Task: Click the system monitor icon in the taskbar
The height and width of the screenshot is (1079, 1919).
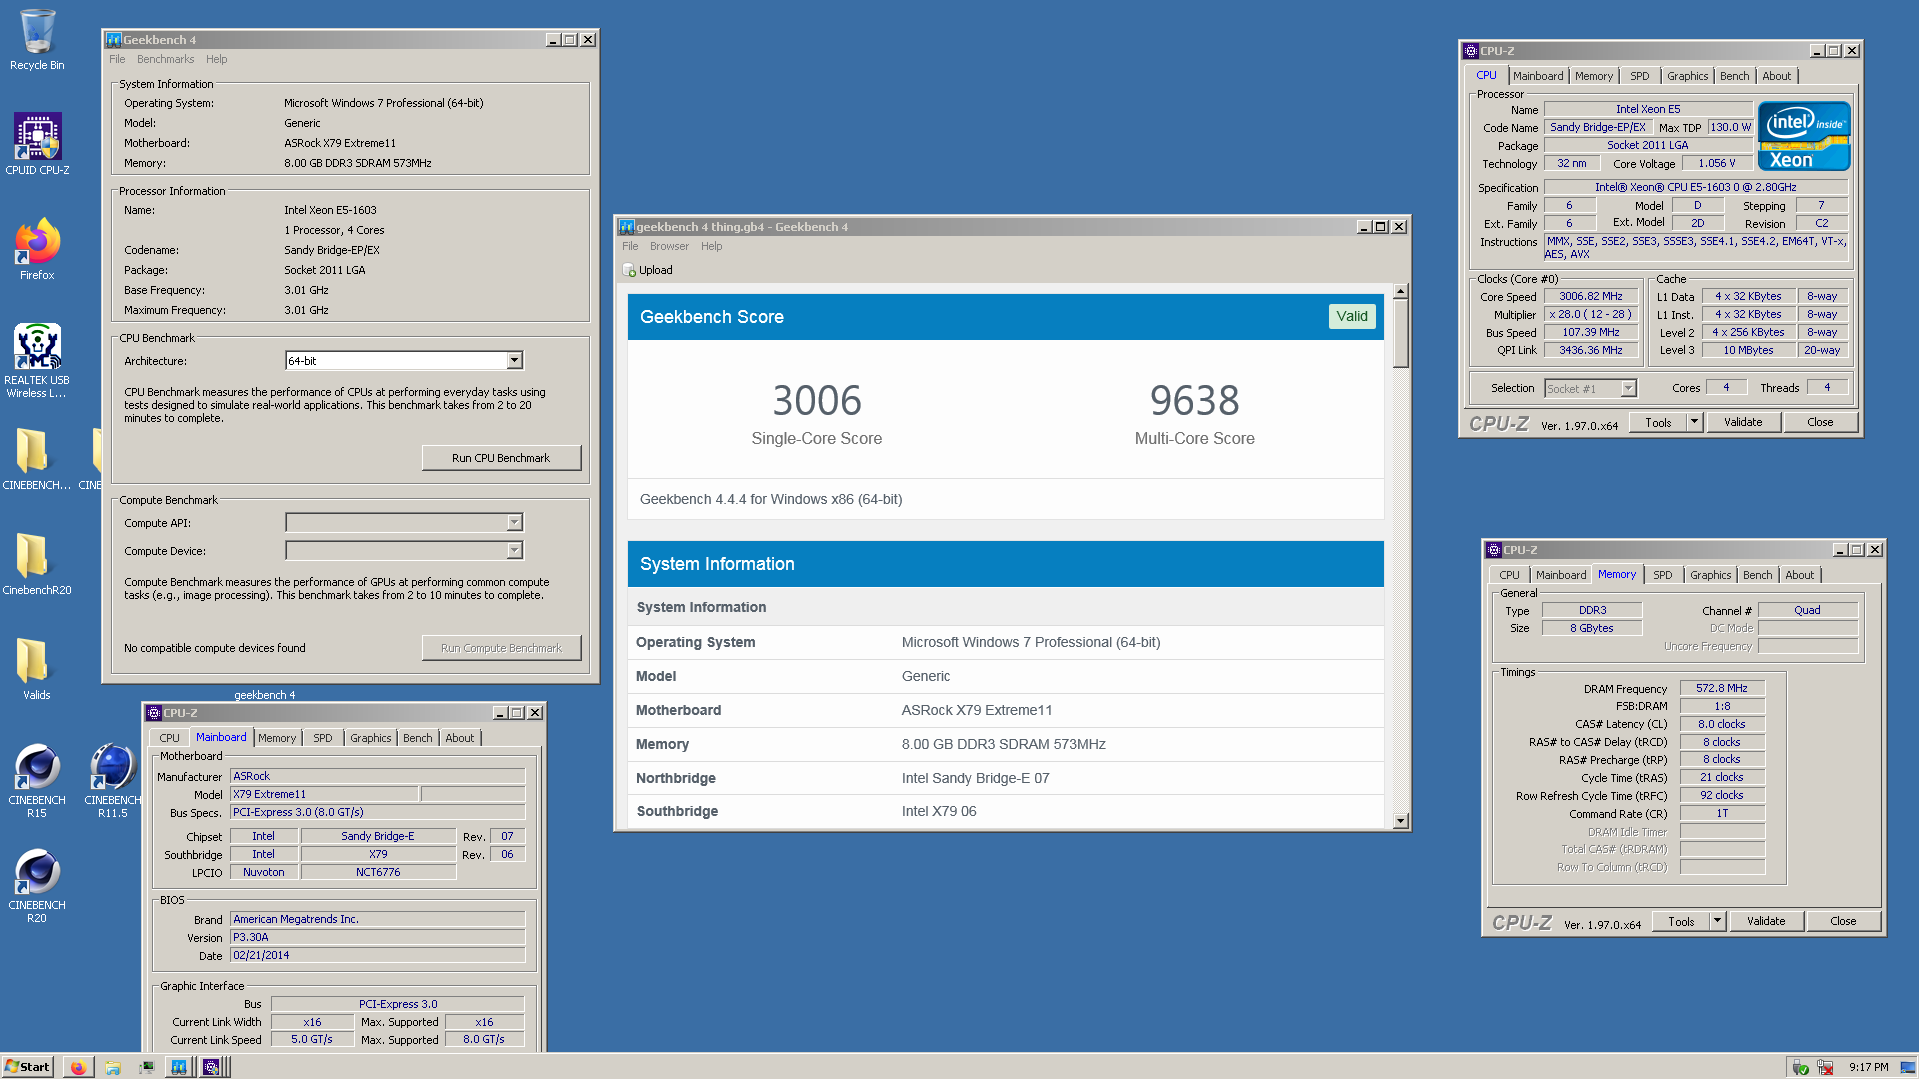Action: (146, 1067)
